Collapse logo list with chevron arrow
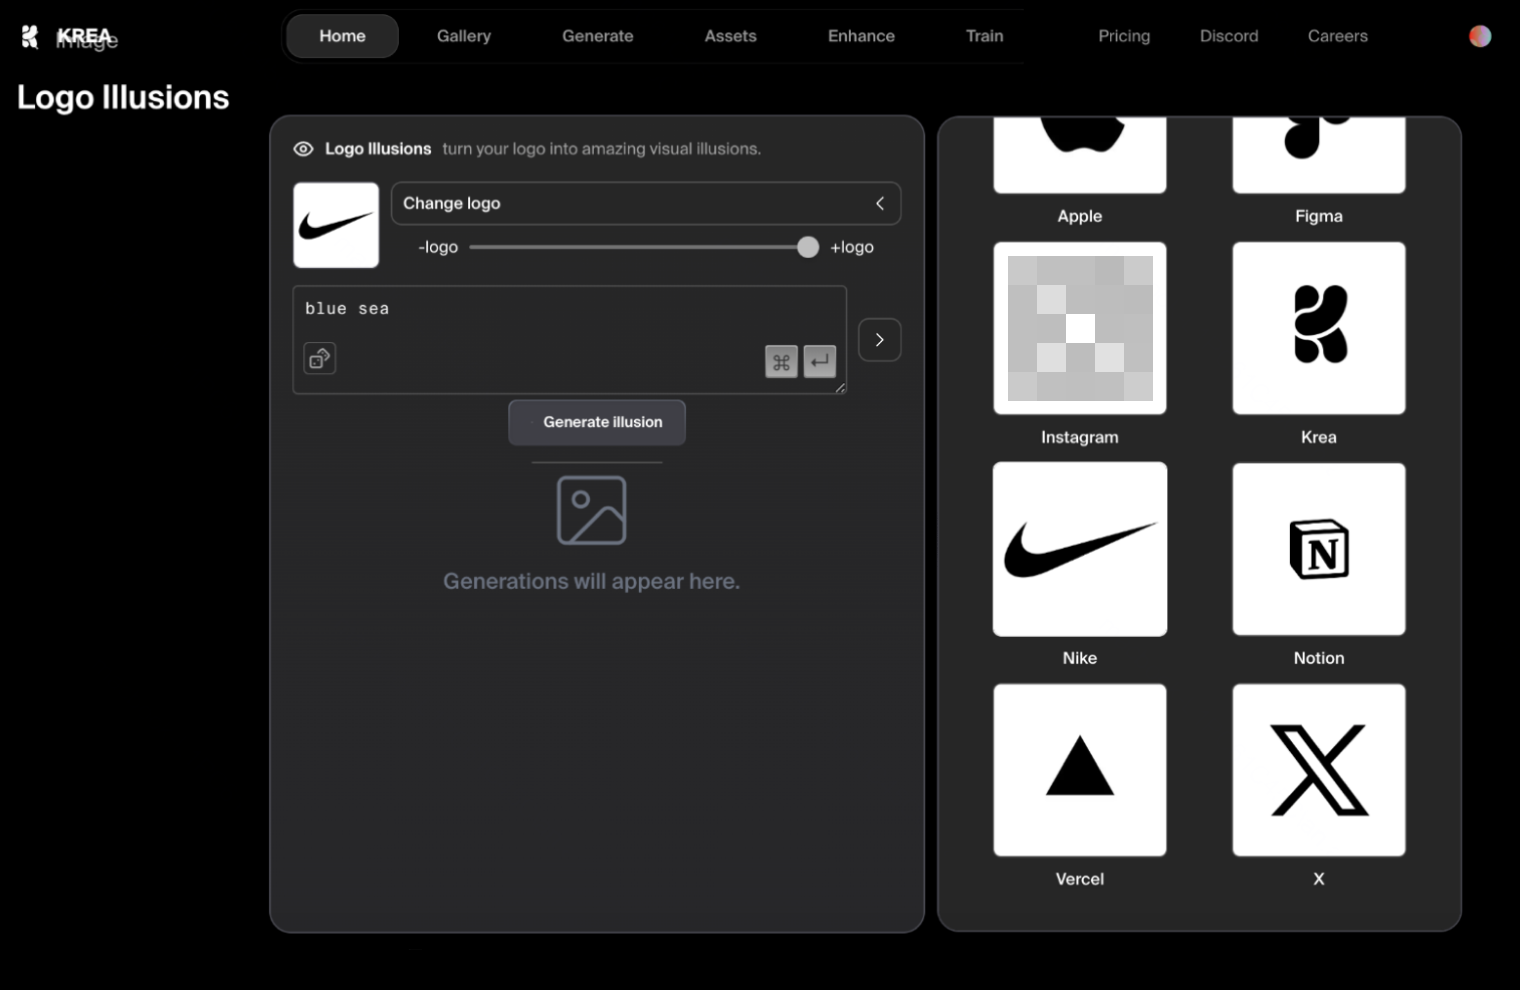The width and height of the screenshot is (1520, 990). [880, 203]
